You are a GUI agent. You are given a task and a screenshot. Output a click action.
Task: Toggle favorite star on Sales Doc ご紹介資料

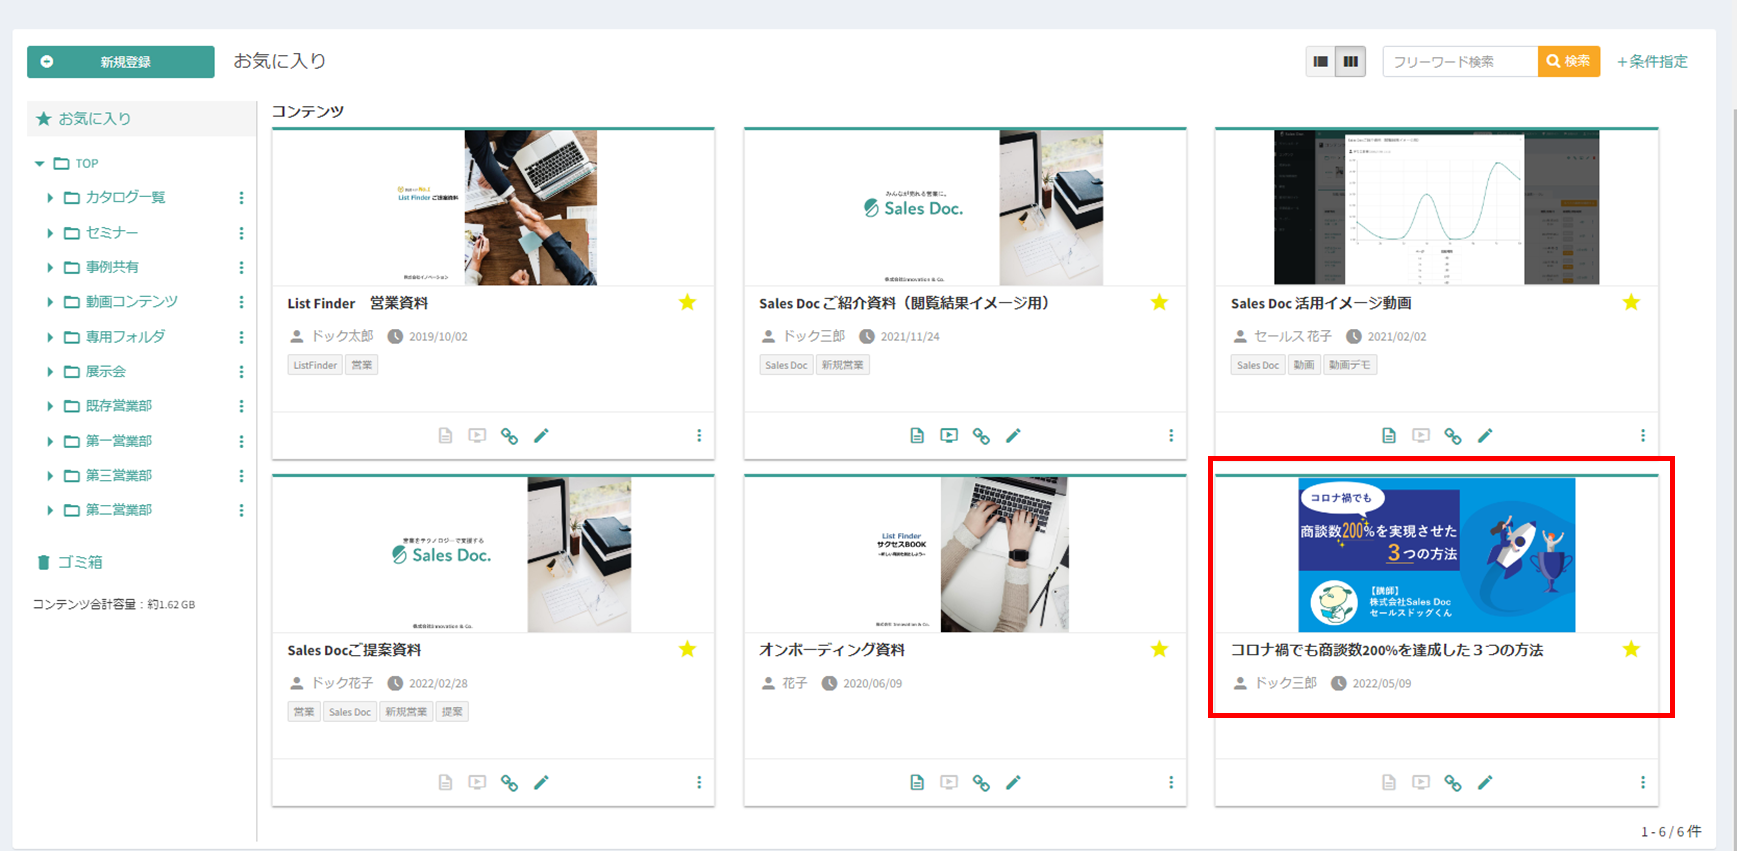tap(1160, 302)
